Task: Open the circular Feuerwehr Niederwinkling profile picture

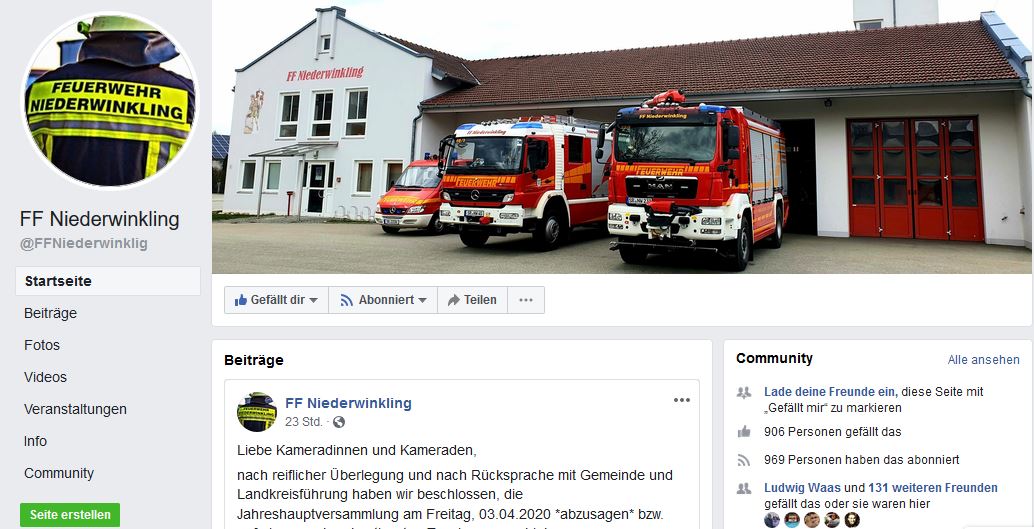Action: [110, 100]
